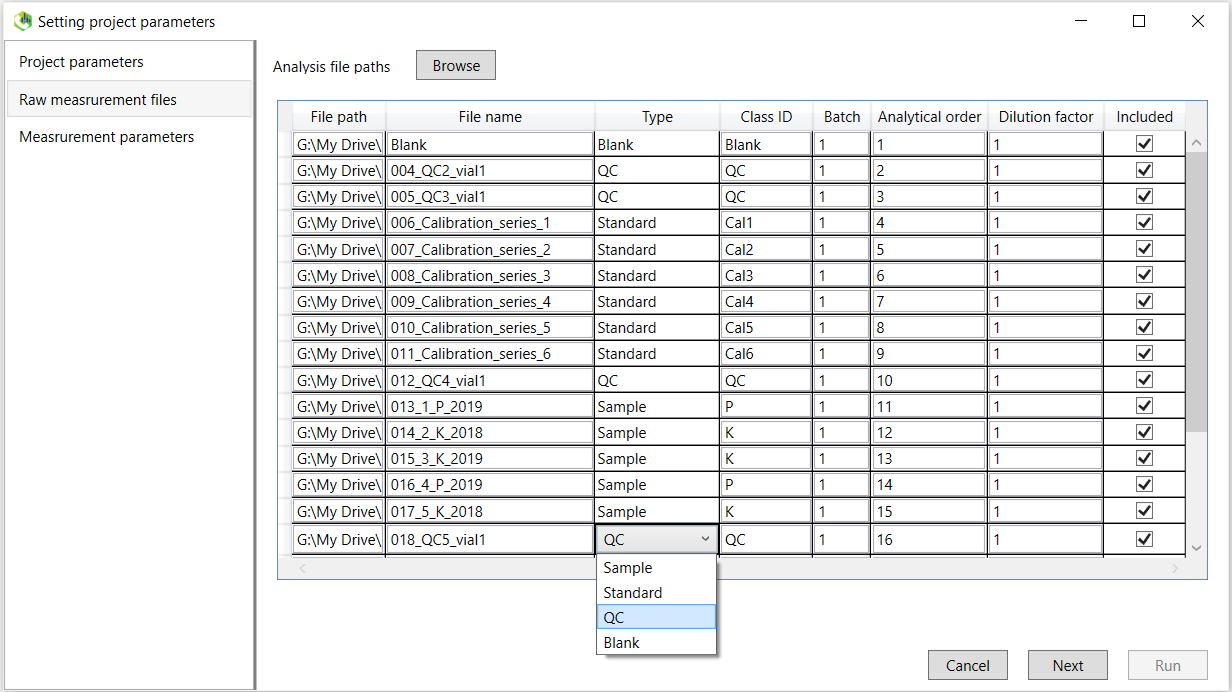Uncheck Included for the Blank row
This screenshot has height=692, width=1232.
(1144, 143)
